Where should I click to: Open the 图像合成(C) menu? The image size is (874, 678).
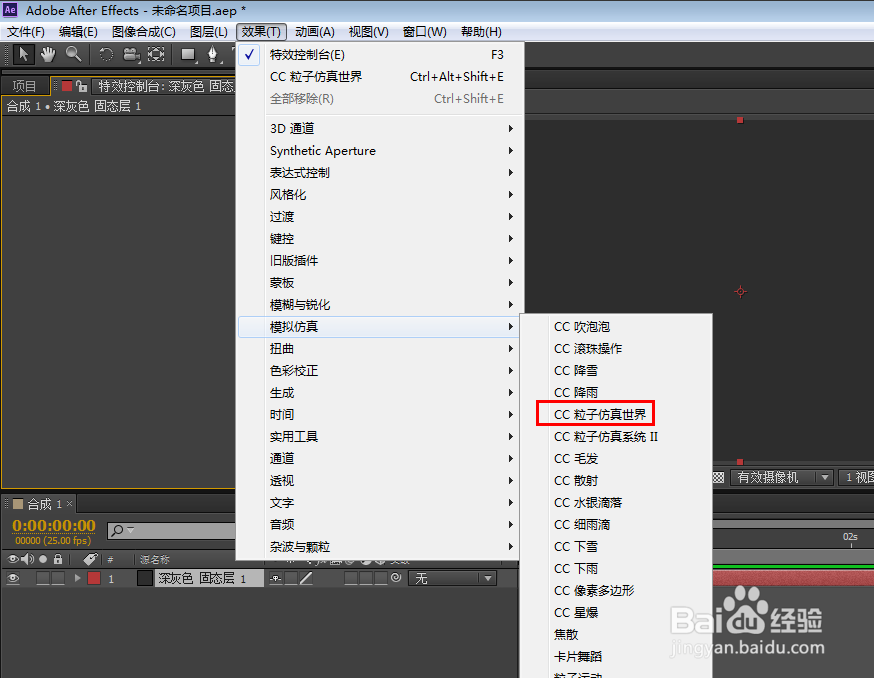(143, 32)
